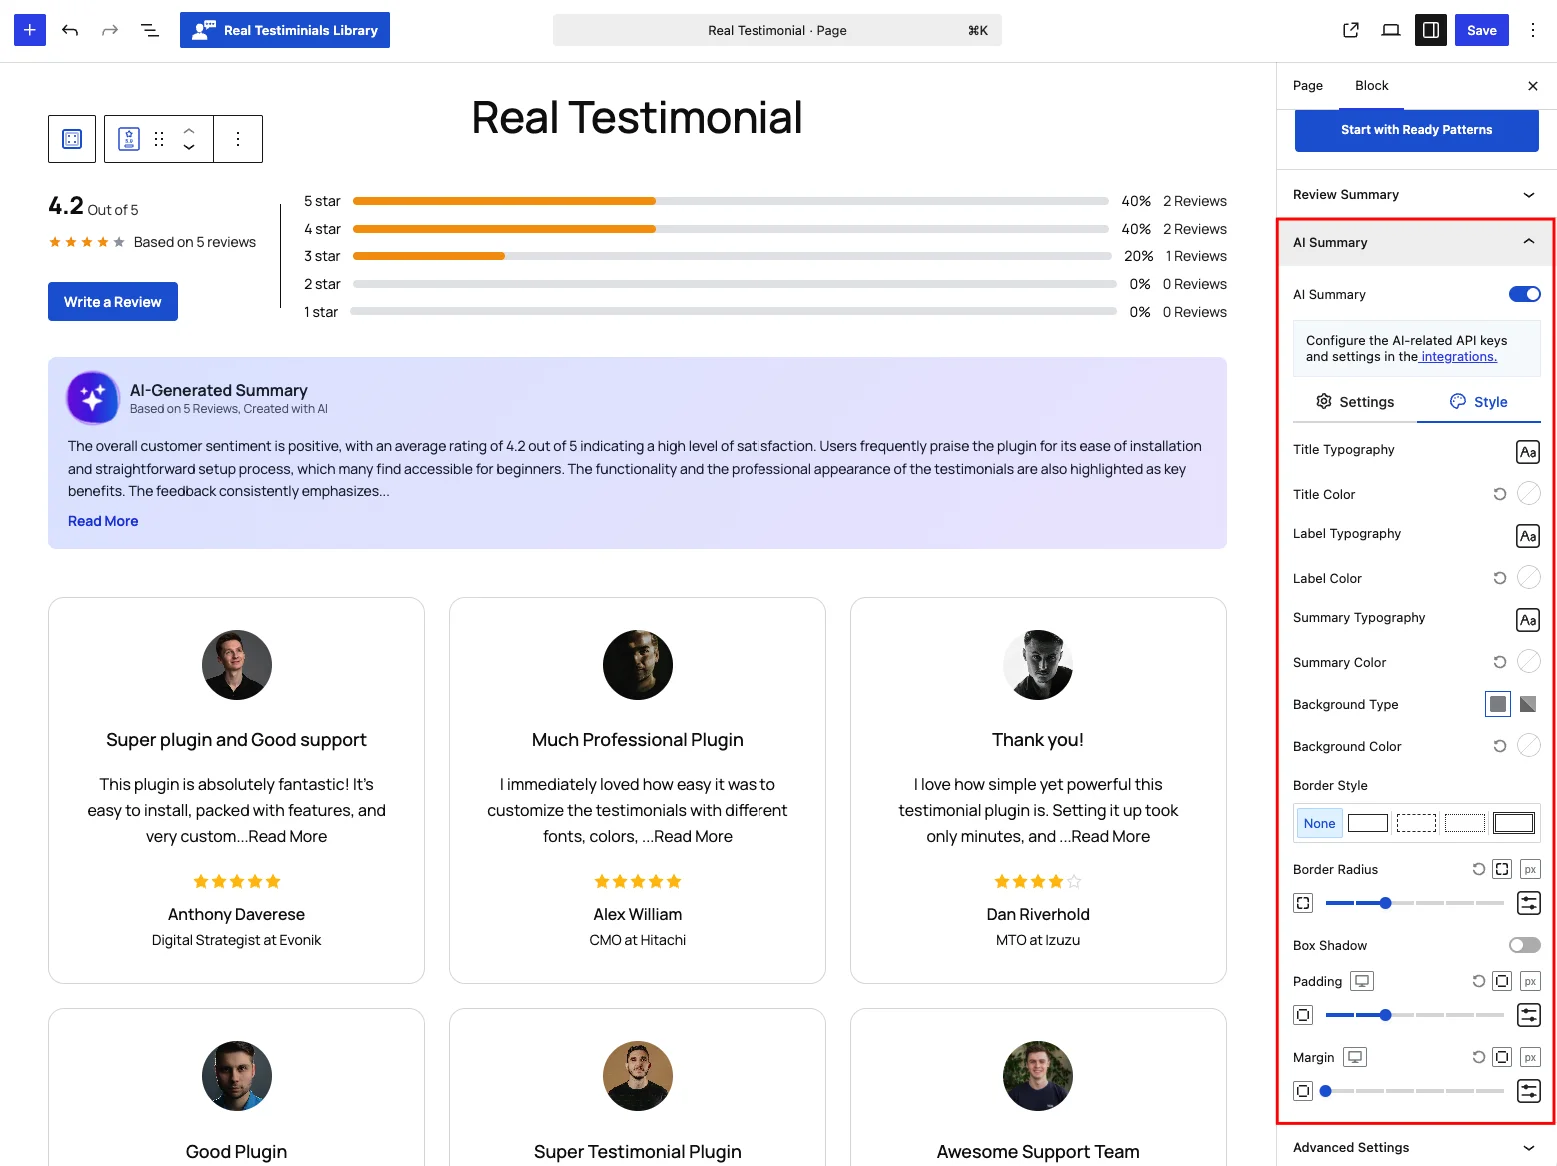The height and width of the screenshot is (1166, 1557).
Task: Click the block drag handle
Action: (x=159, y=139)
